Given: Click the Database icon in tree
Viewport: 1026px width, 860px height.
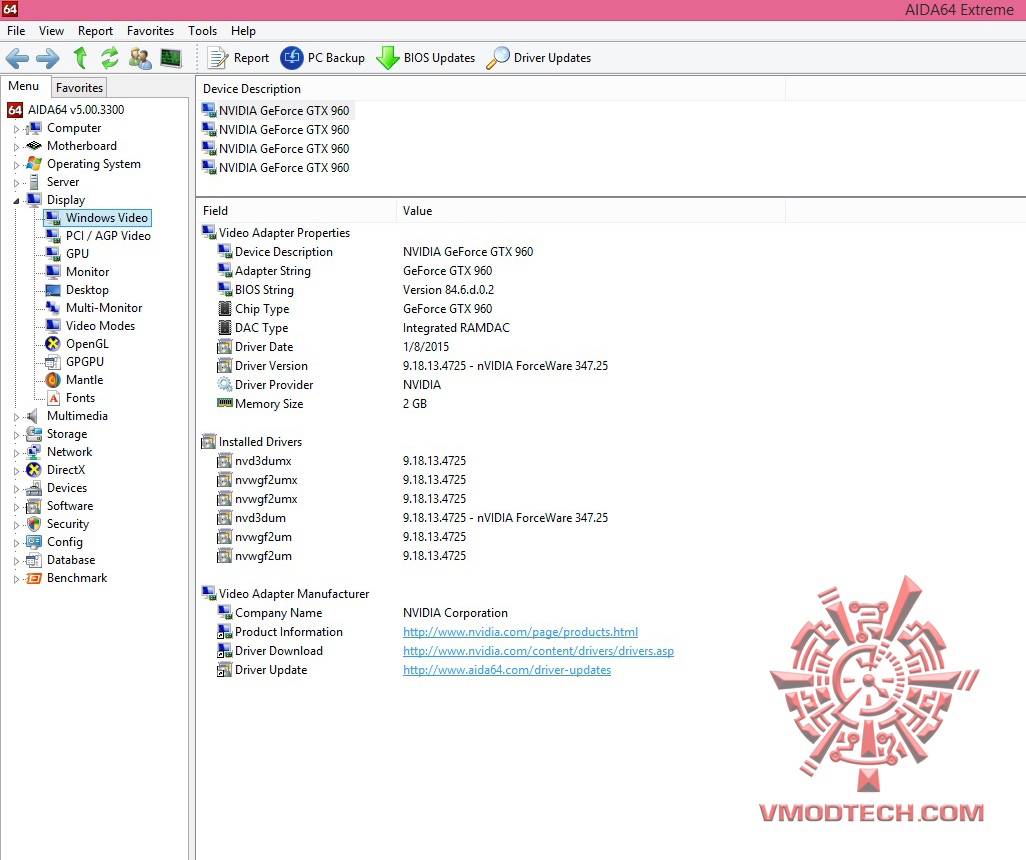Looking at the screenshot, I should point(34,560).
